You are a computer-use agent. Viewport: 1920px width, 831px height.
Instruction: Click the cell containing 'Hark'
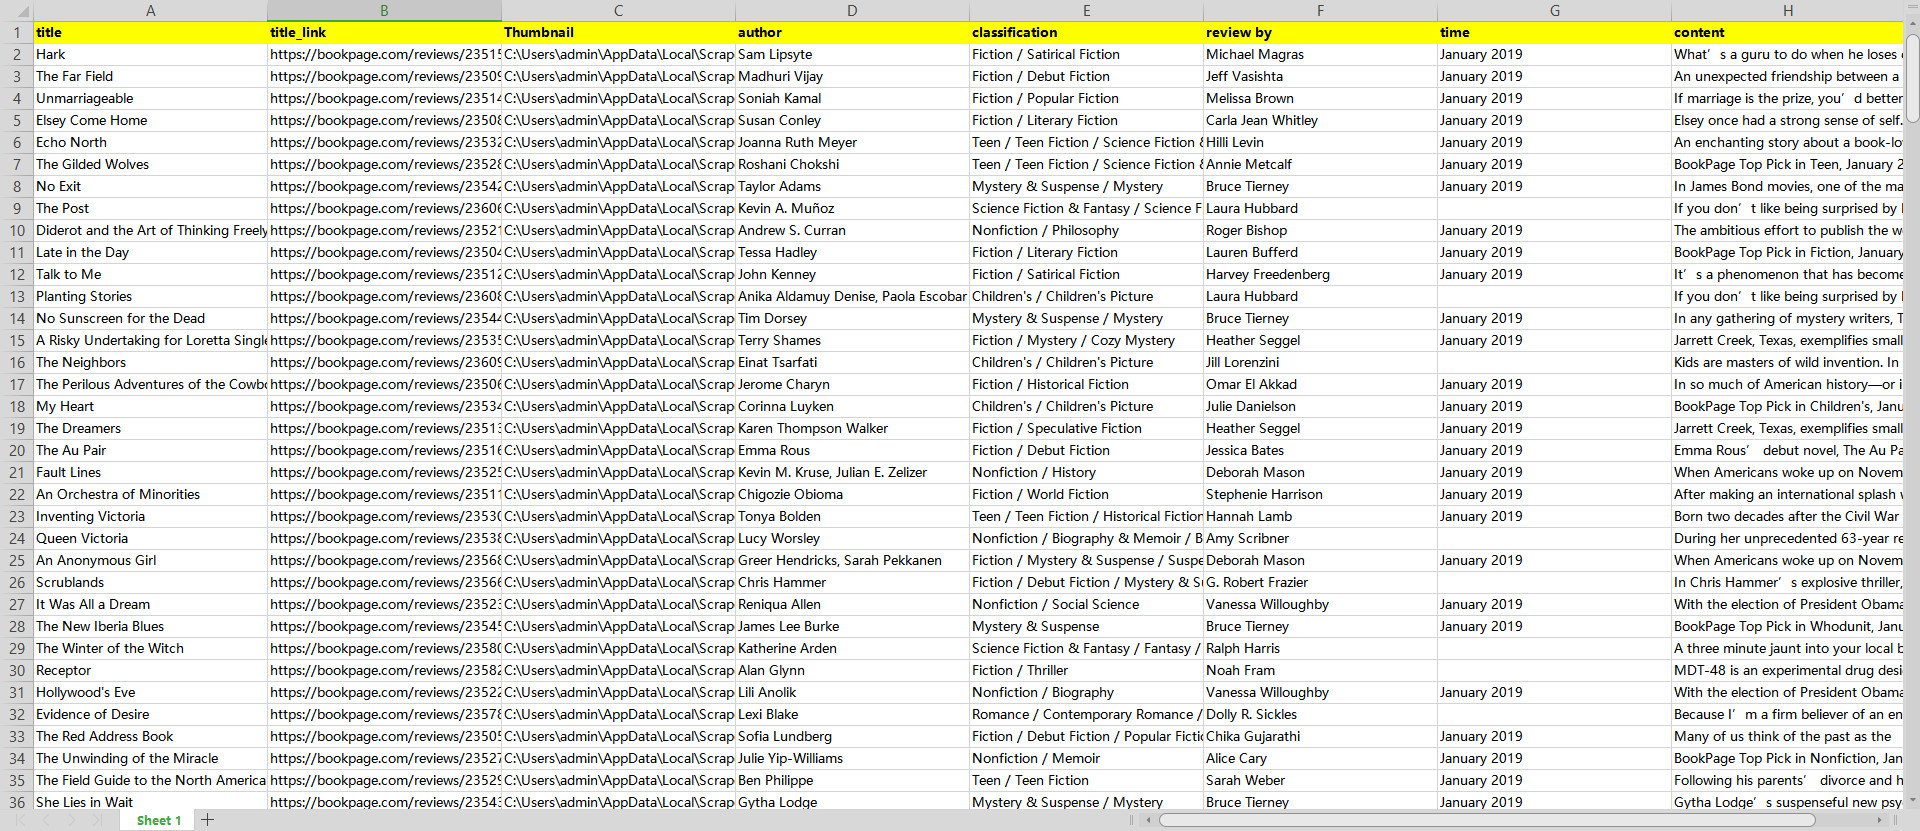pos(151,54)
